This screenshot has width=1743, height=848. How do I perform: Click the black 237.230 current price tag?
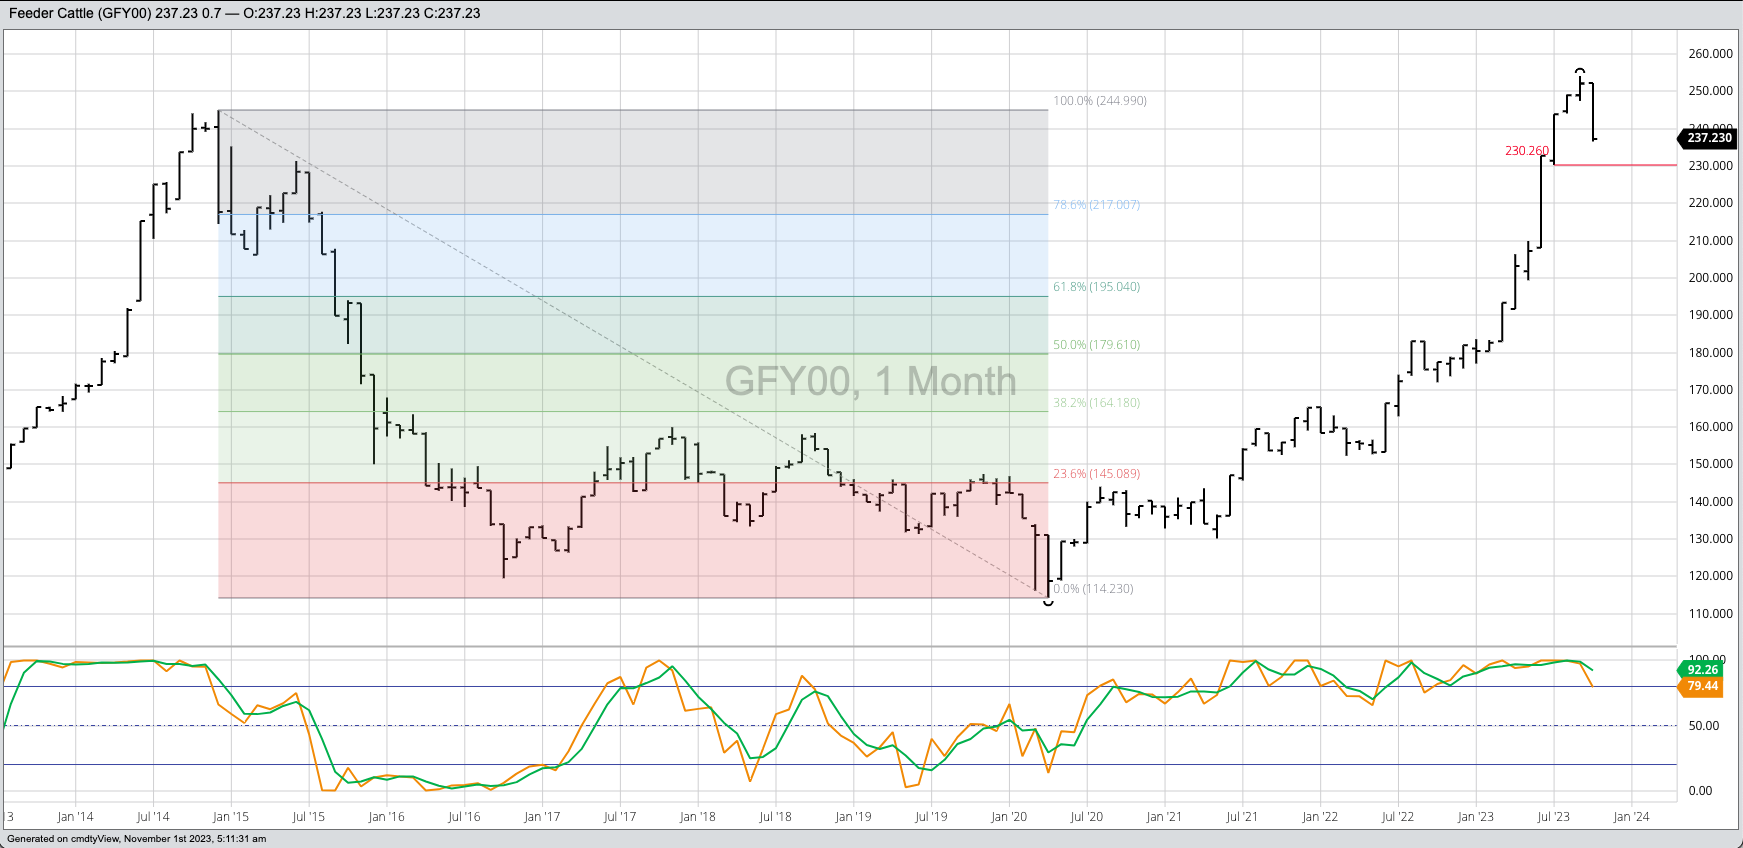point(1708,138)
